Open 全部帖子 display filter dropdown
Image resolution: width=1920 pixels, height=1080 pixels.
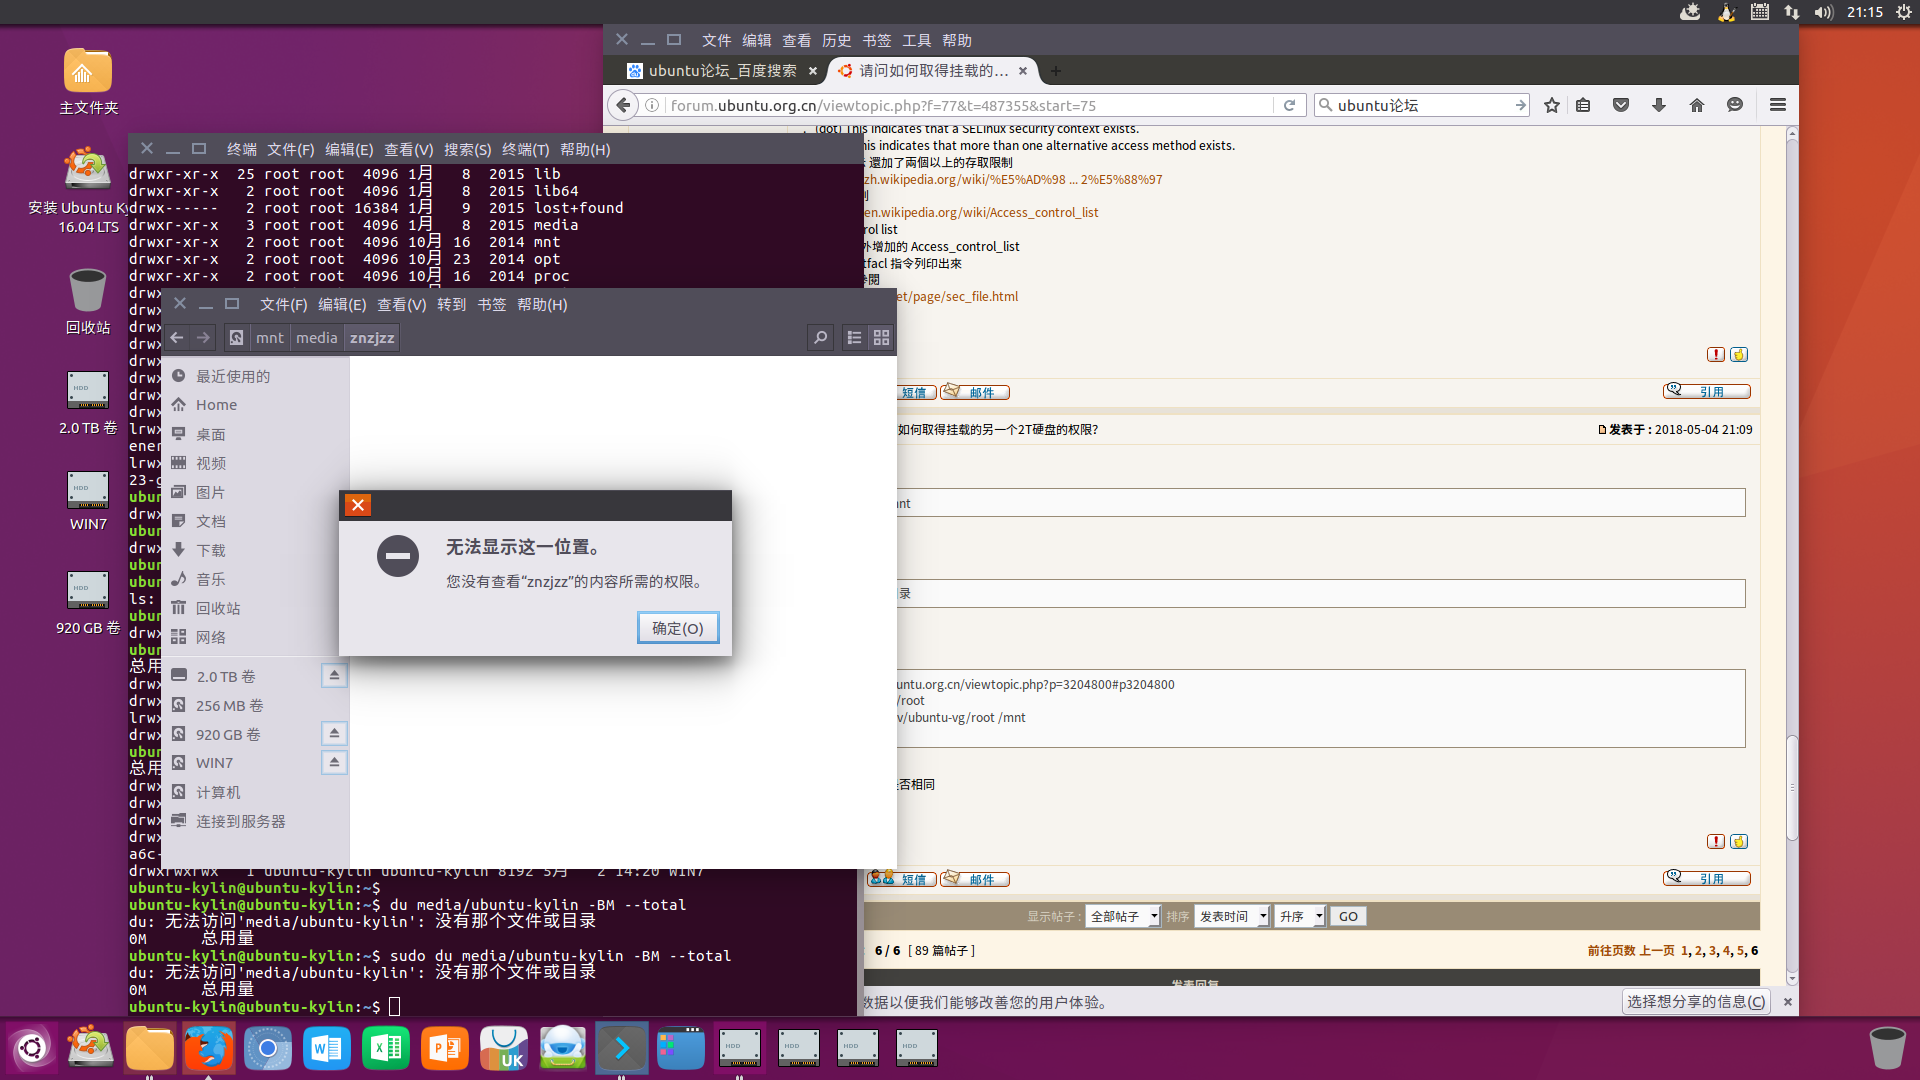1123,916
